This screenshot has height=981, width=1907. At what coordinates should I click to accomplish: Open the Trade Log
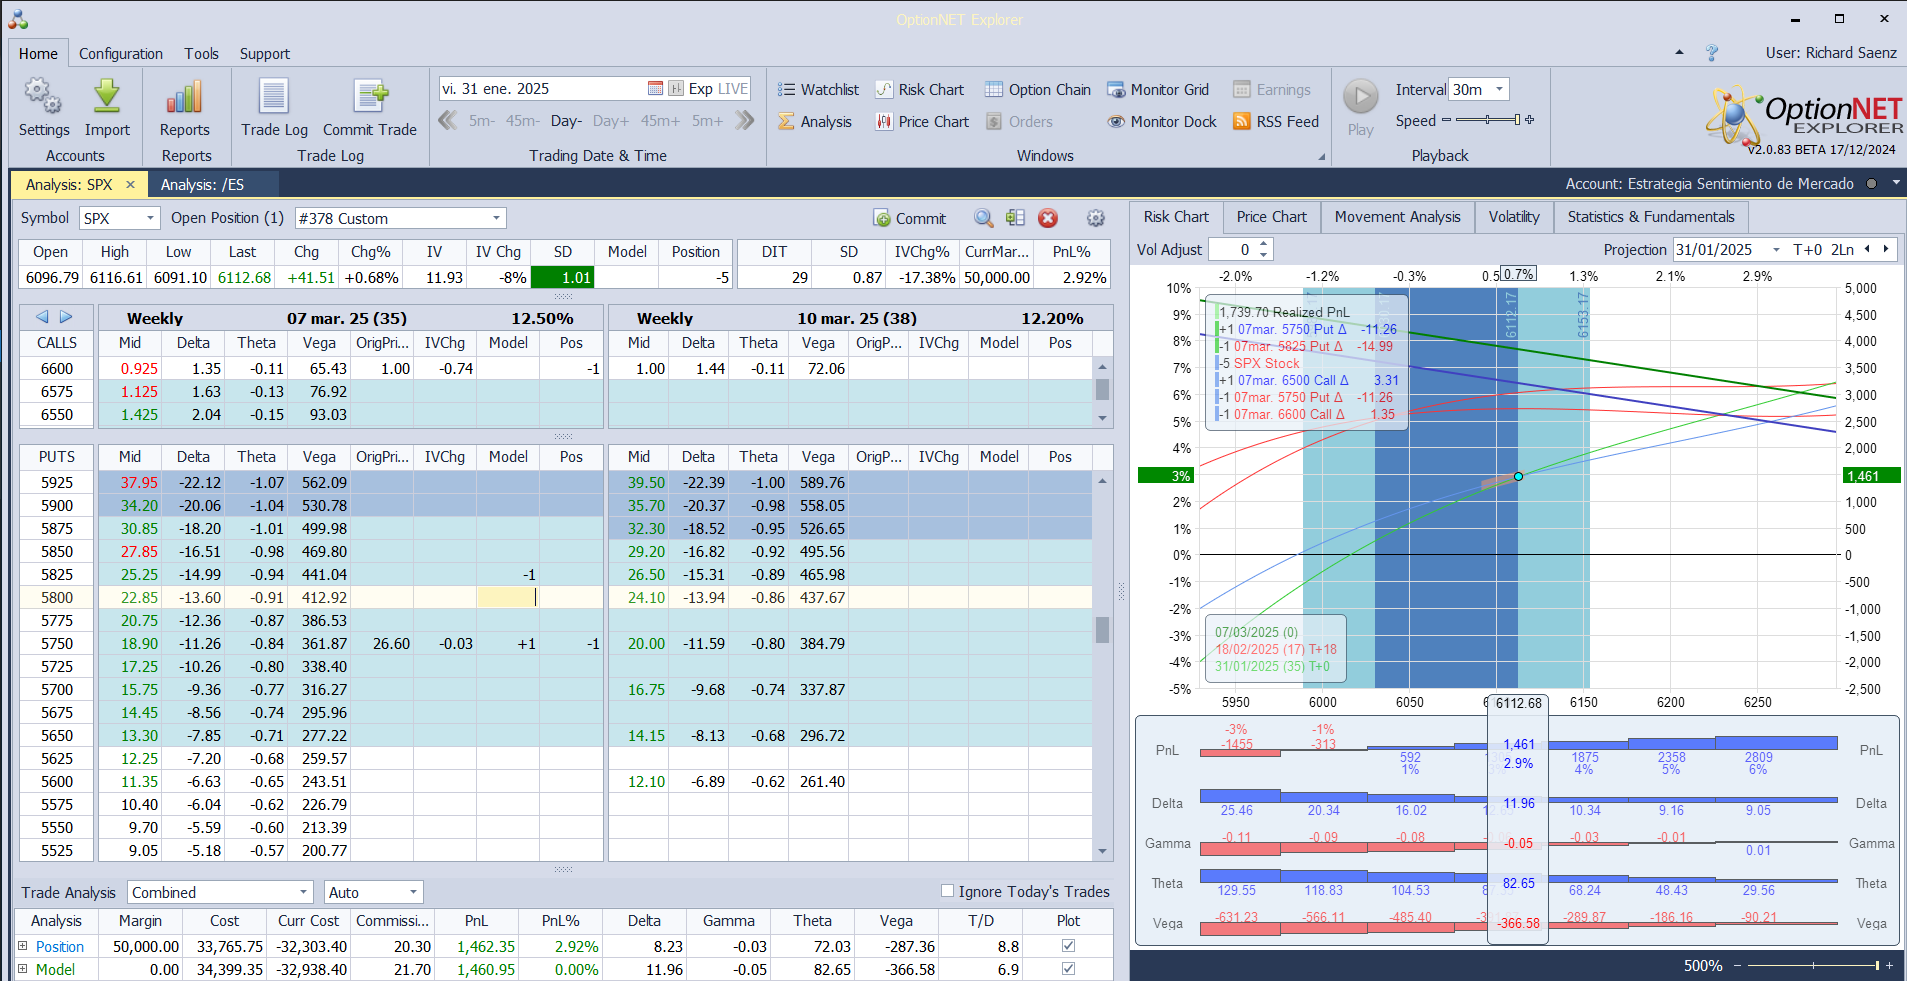274,108
